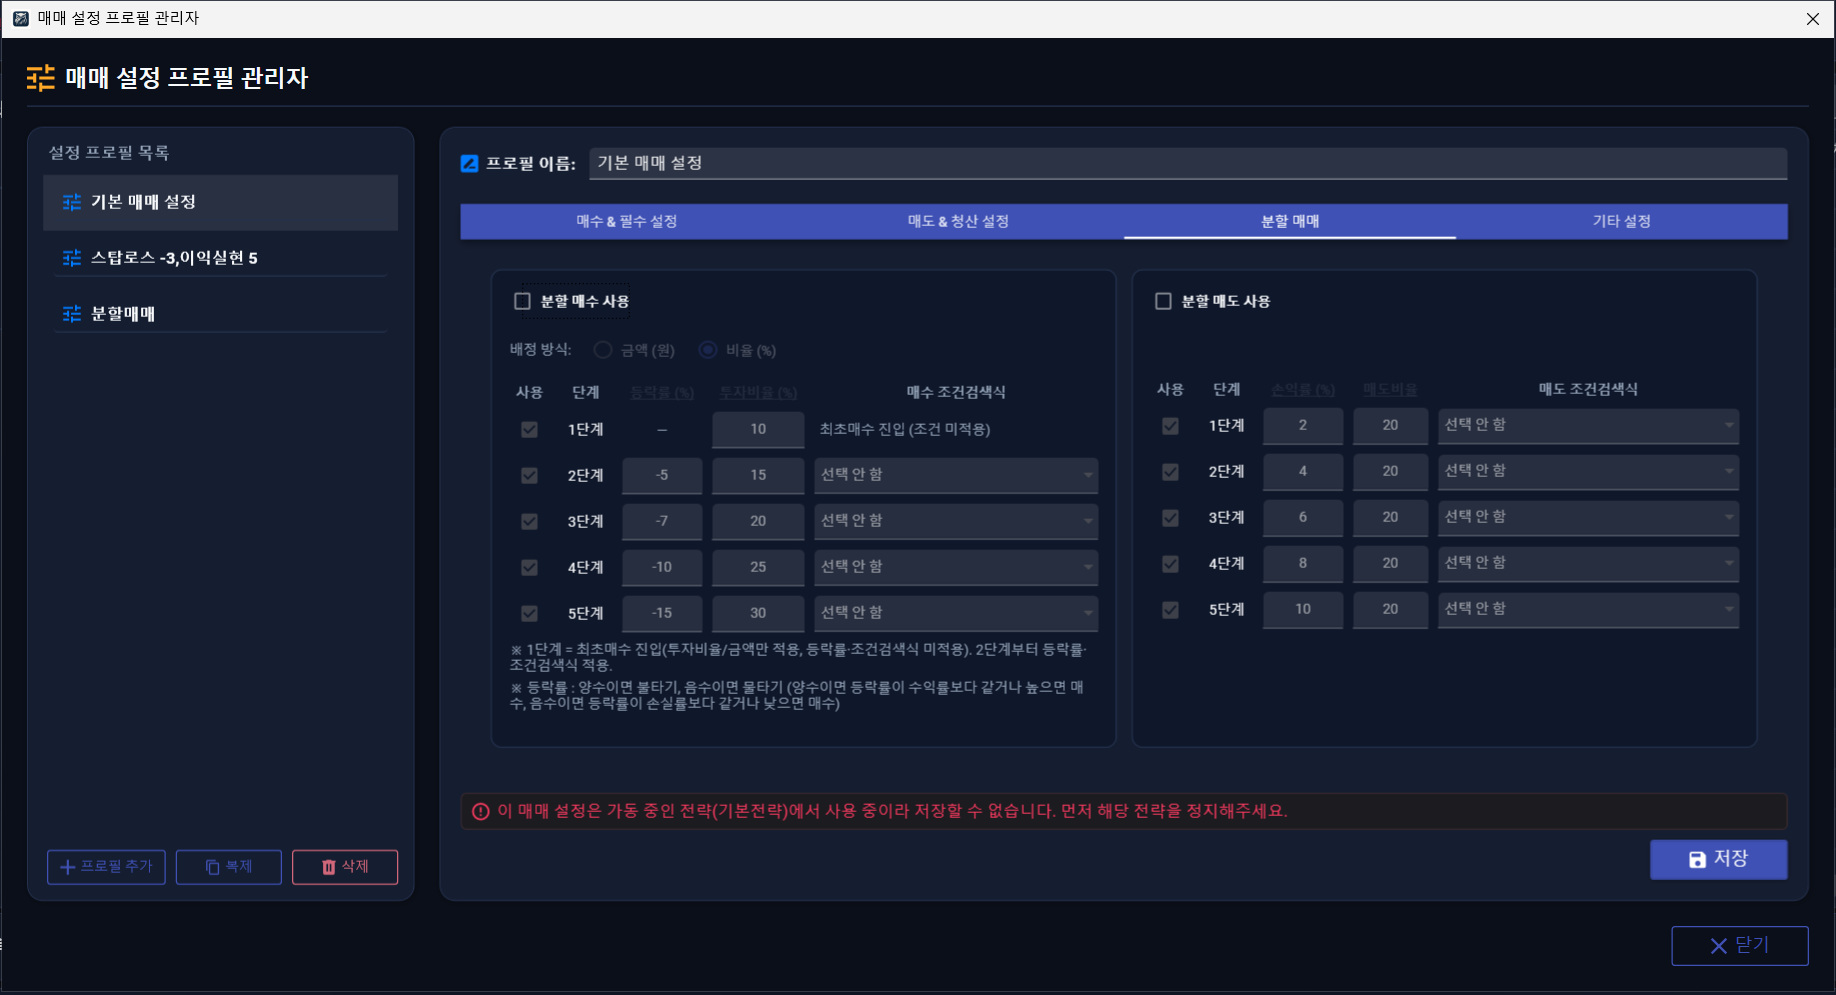Click the buy 2단계 등락률 field showing -5
Image resolution: width=1836 pixels, height=995 pixels.
coord(662,475)
